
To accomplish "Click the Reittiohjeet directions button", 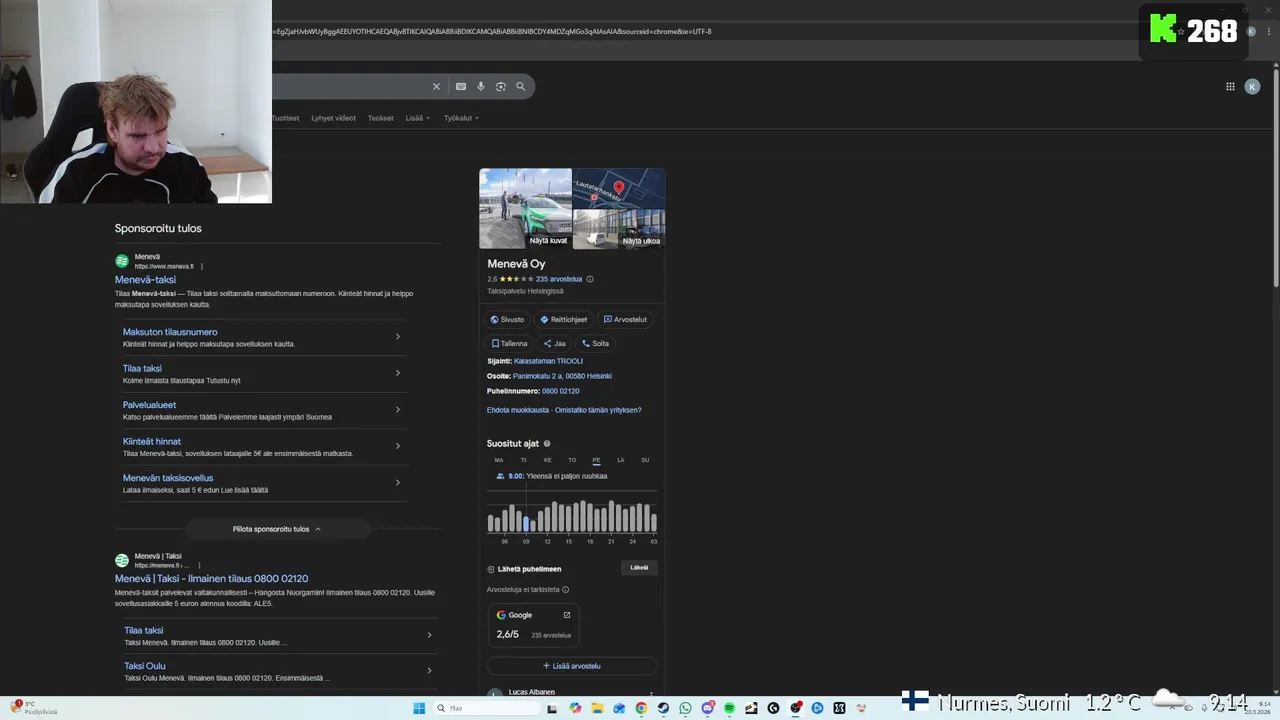I will [564, 319].
